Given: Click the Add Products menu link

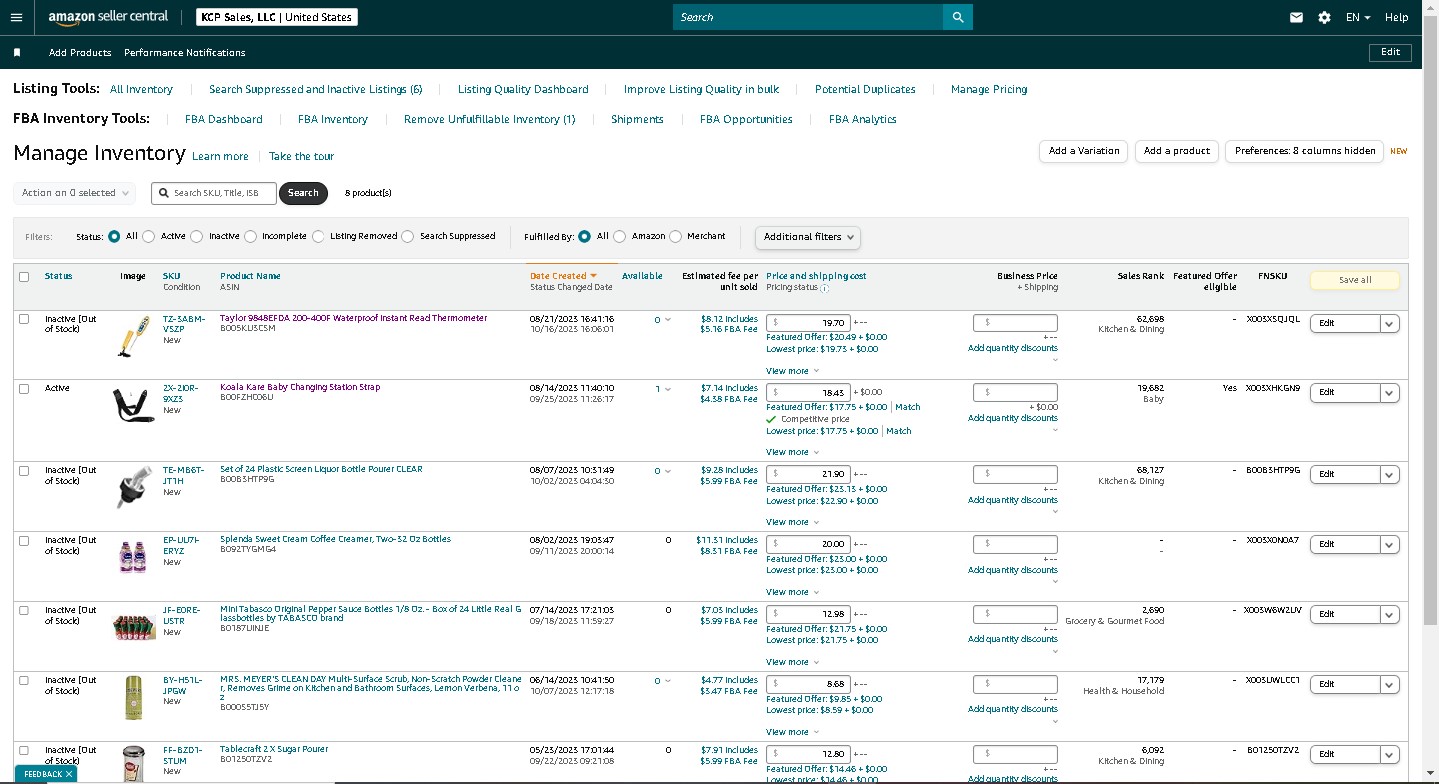Looking at the screenshot, I should (x=78, y=52).
